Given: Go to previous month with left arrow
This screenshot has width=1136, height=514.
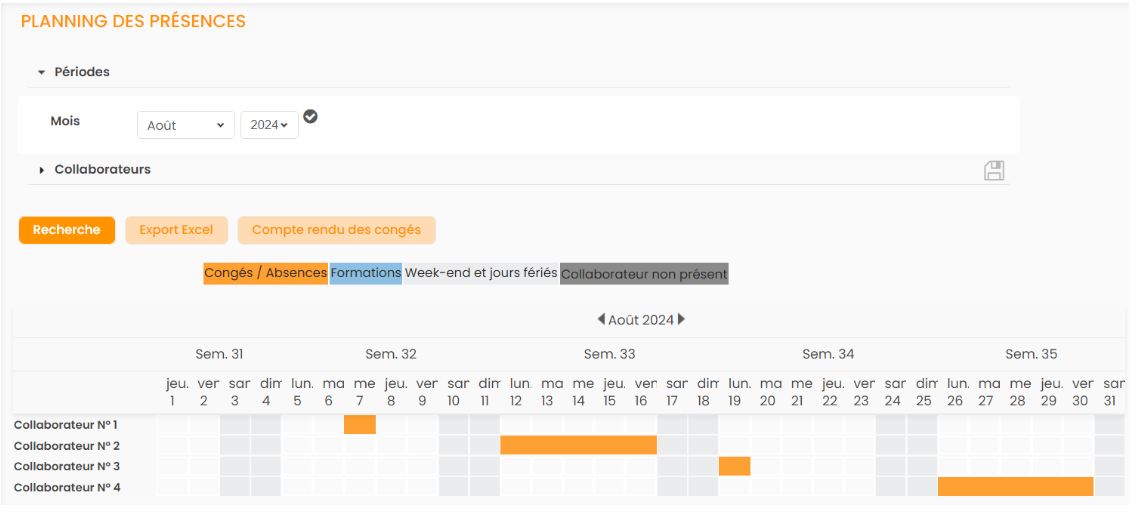Looking at the screenshot, I should [601, 320].
